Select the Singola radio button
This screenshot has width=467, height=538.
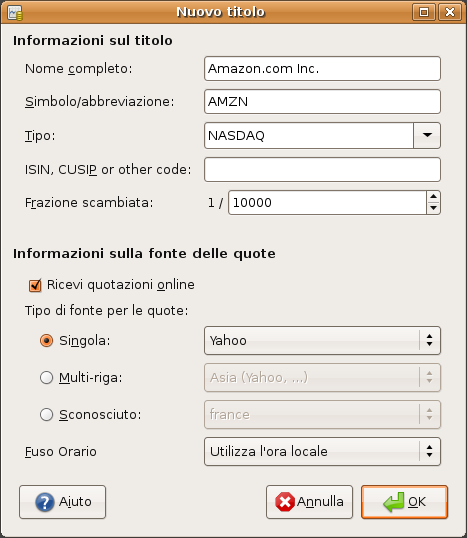click(46, 341)
